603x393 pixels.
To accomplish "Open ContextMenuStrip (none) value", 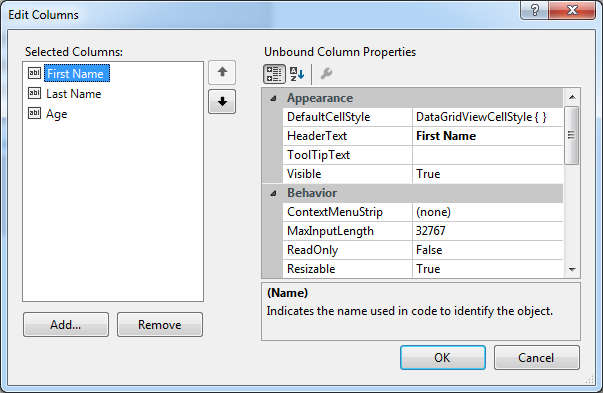I will (x=488, y=212).
